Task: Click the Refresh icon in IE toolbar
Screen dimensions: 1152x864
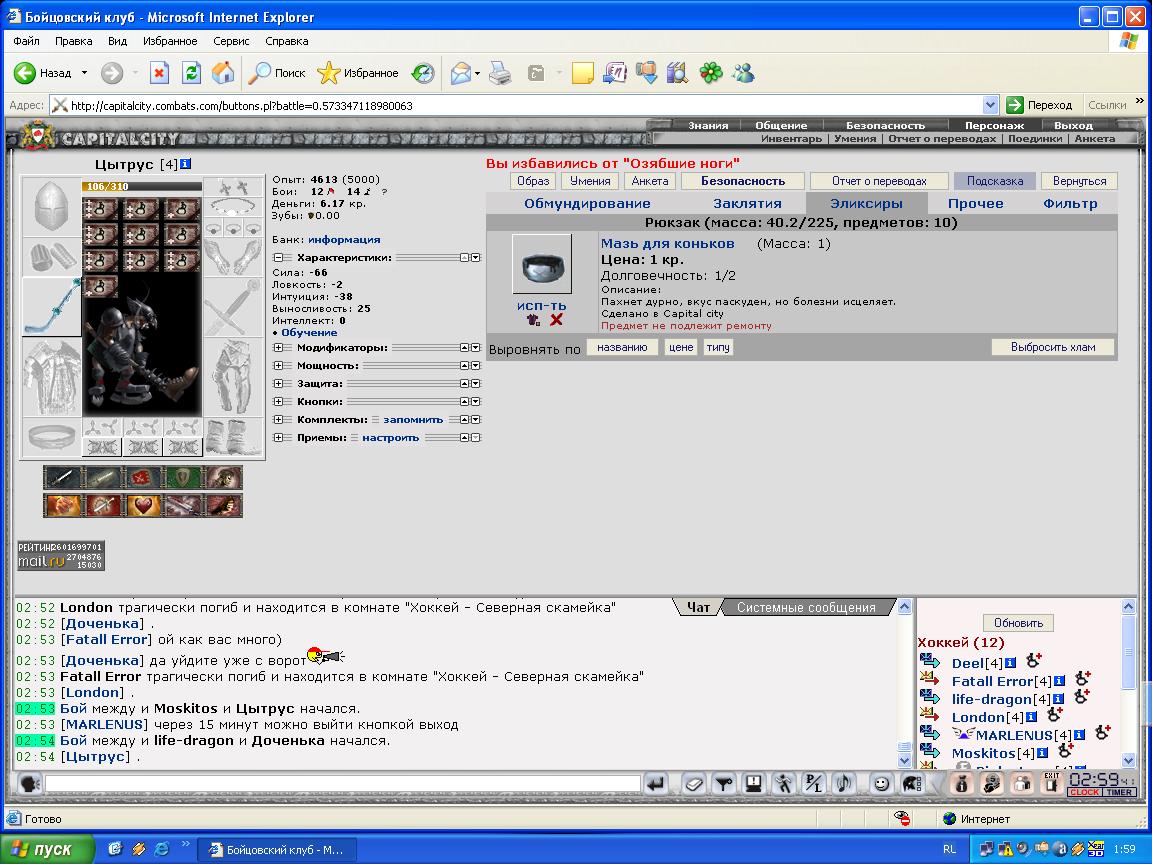Action: point(192,73)
